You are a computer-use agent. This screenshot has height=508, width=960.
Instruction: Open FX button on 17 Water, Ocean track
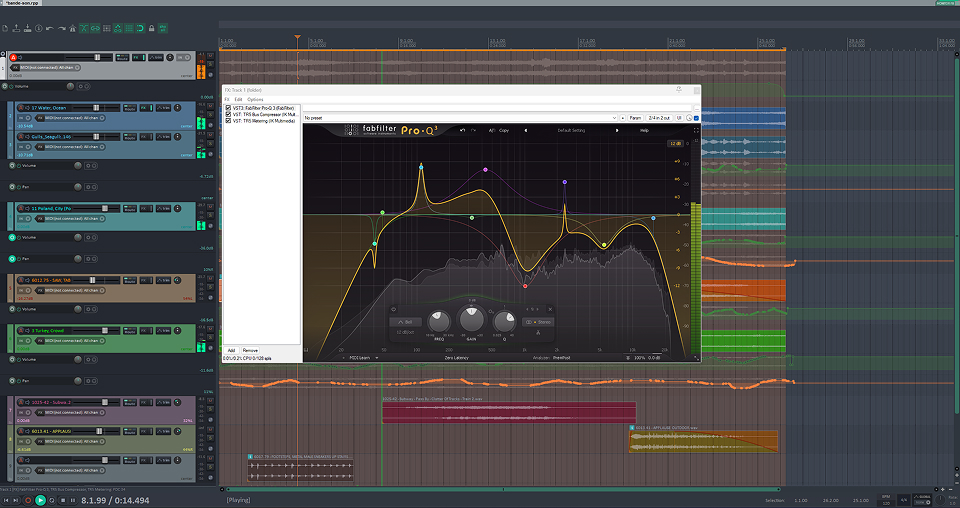144,108
